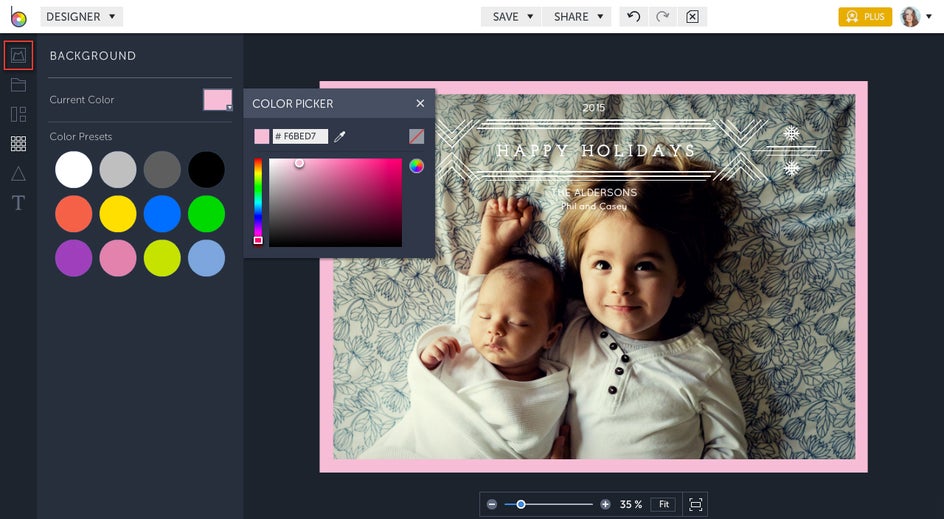This screenshot has width=944, height=519.
Task: Pick a color with the eyedropper
Action: coord(340,137)
